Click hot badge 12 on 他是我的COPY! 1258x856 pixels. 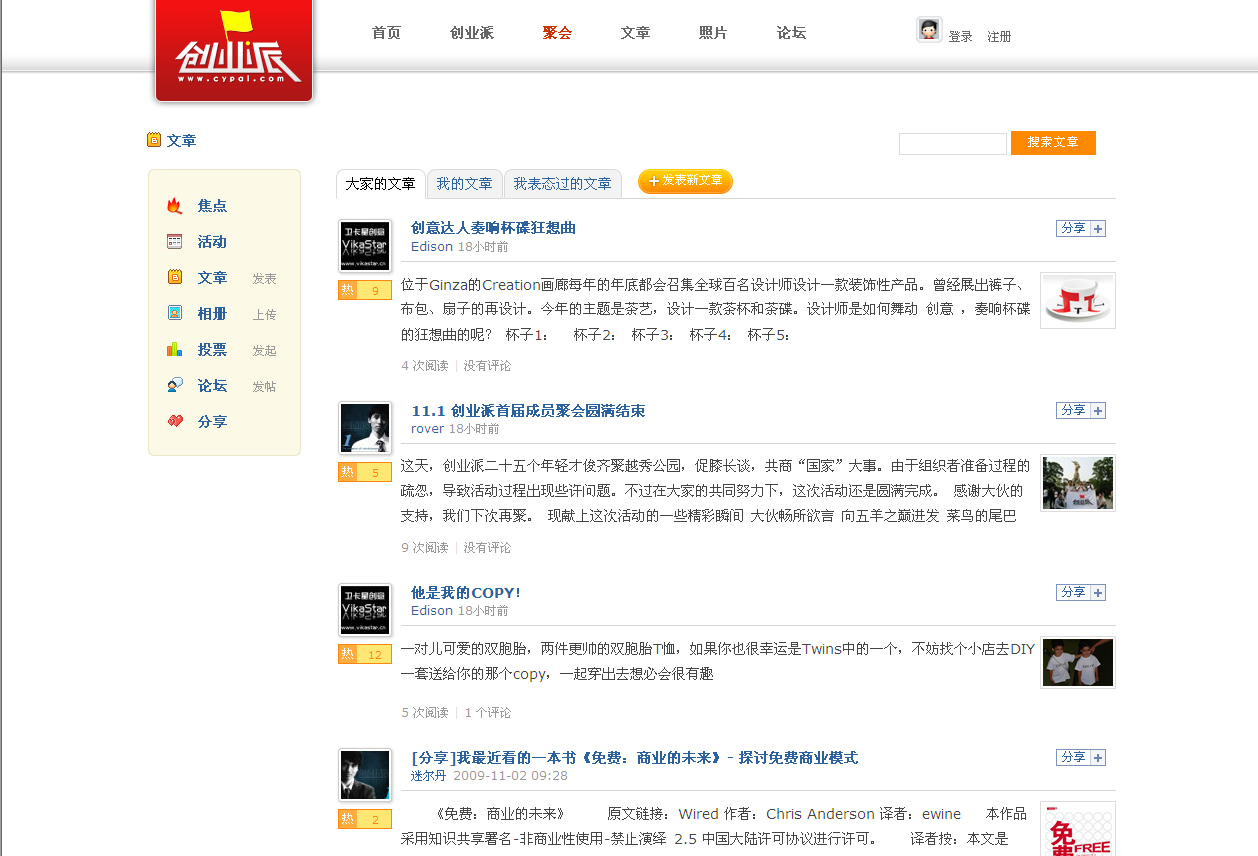click(365, 655)
